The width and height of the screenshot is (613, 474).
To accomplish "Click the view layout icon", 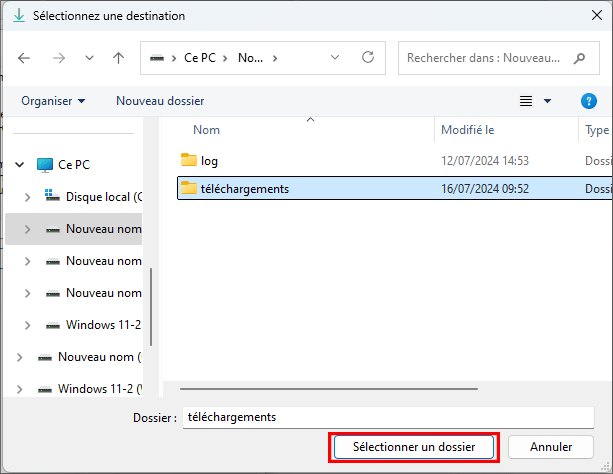I will coord(526,101).
